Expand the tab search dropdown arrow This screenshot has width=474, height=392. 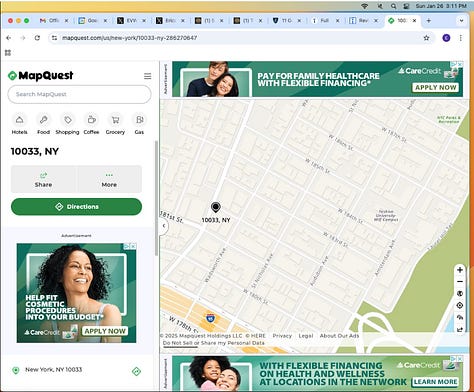(461, 21)
